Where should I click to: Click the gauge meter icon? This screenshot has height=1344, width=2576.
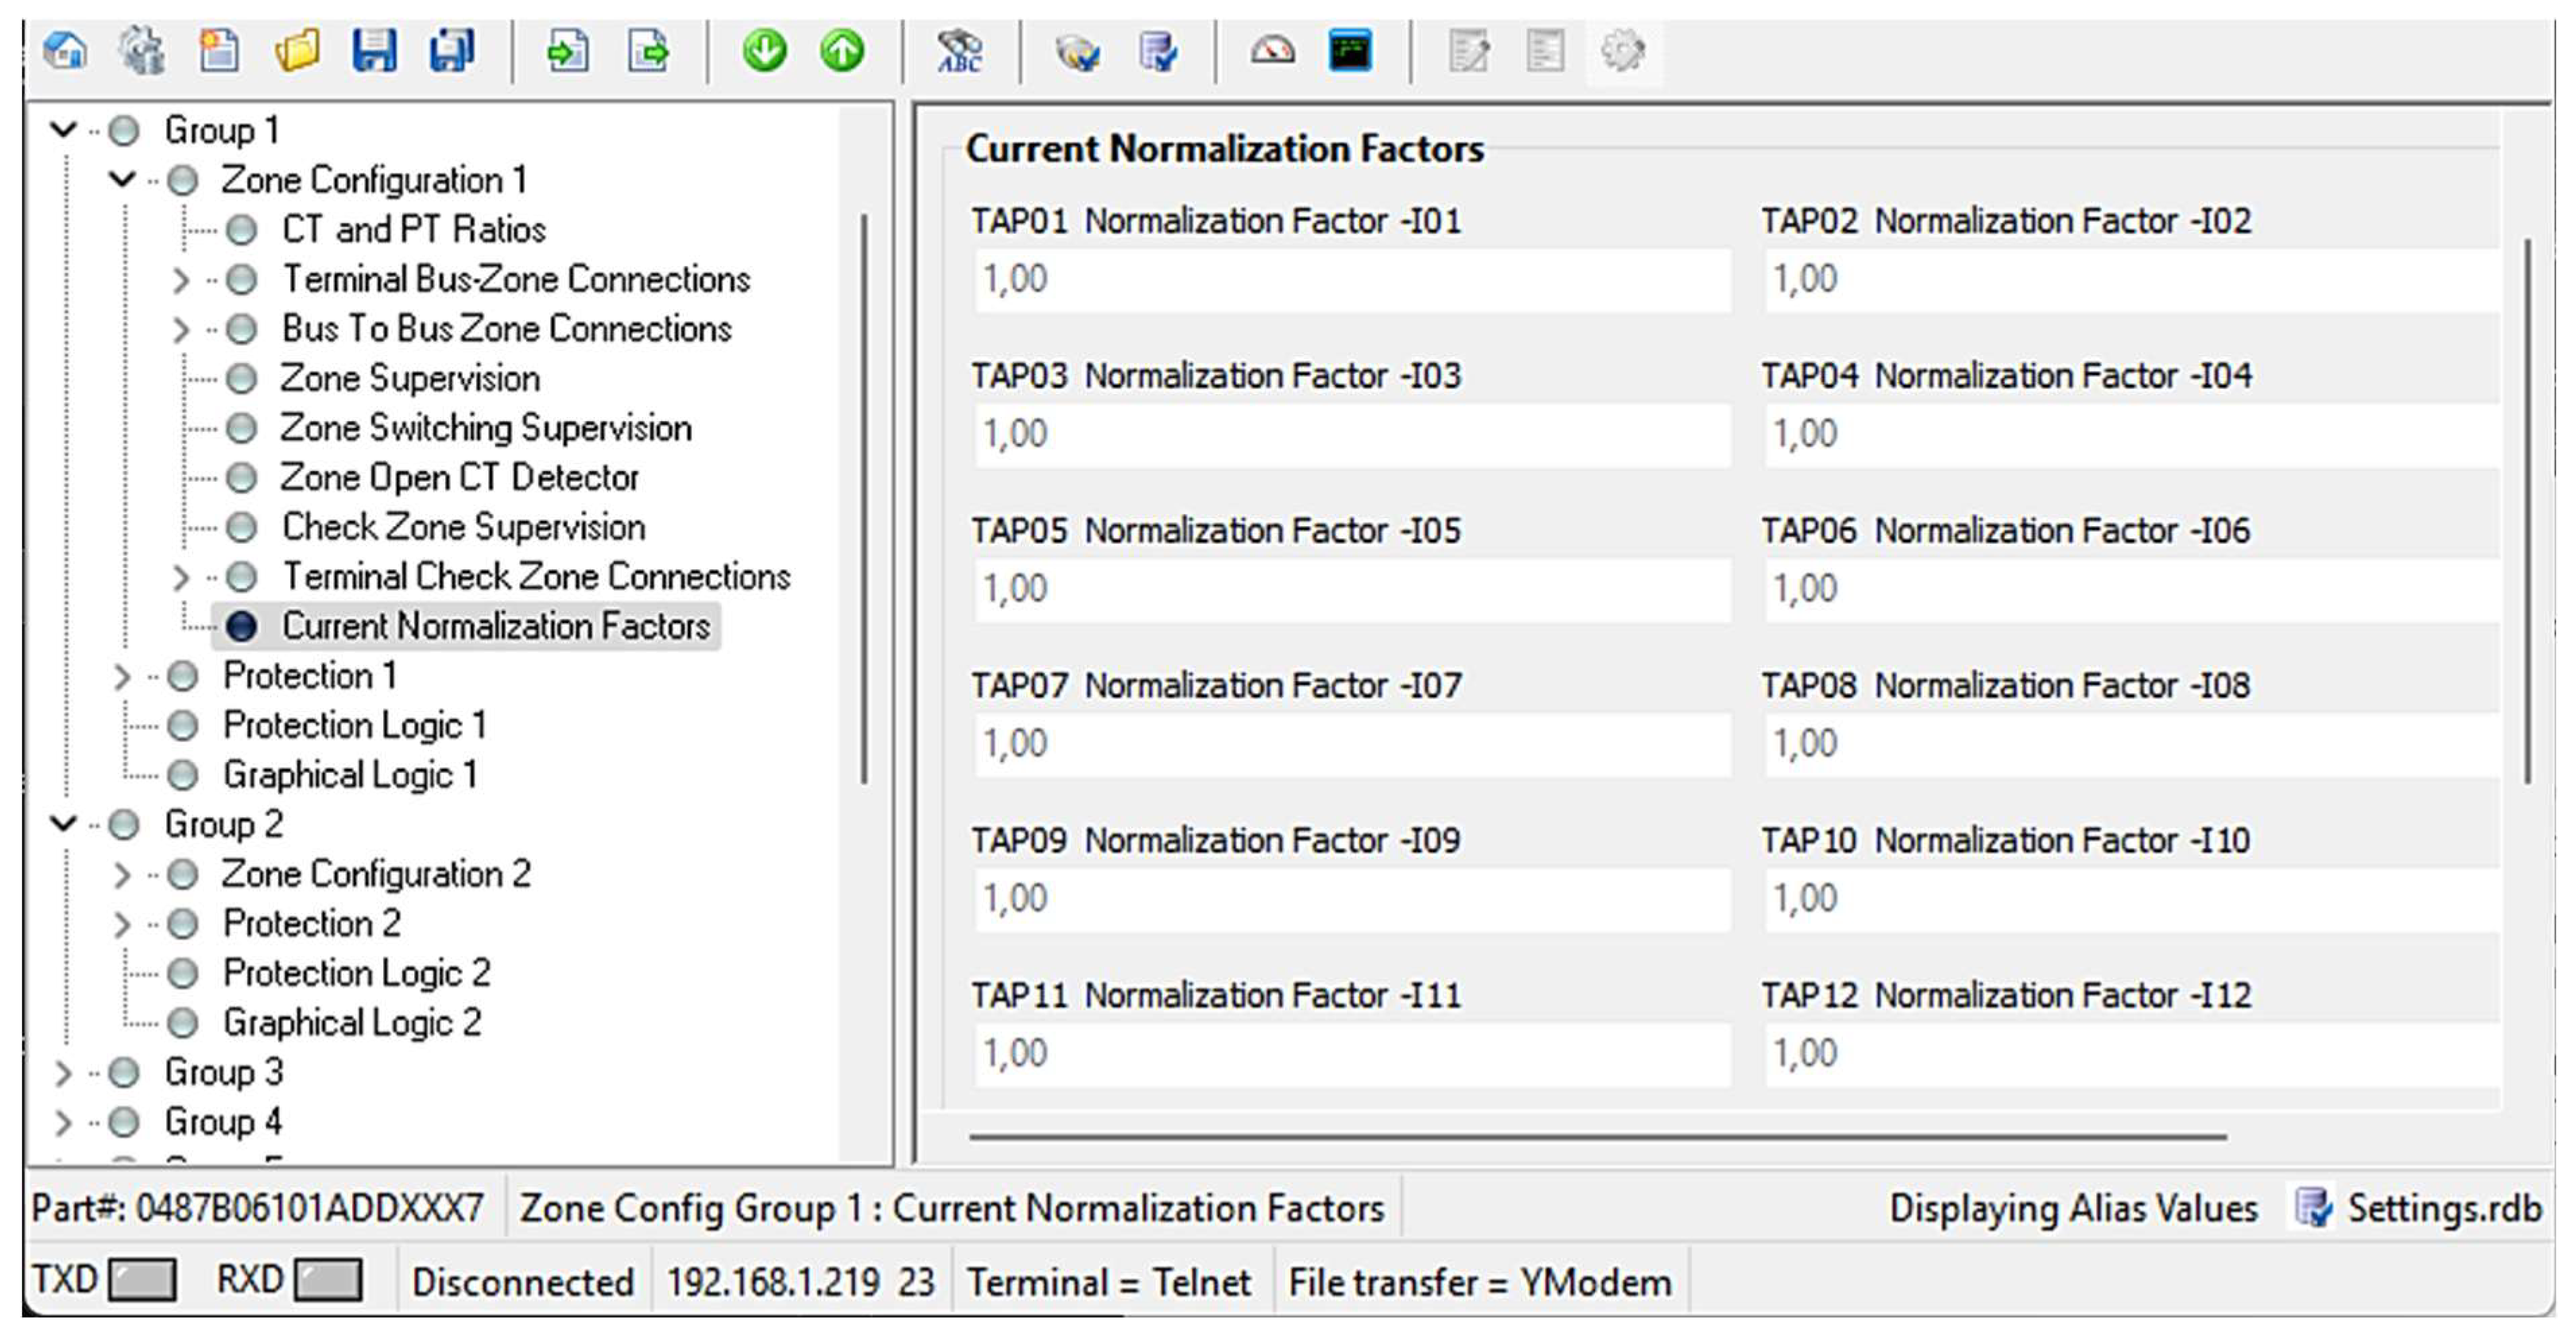coord(1272,51)
